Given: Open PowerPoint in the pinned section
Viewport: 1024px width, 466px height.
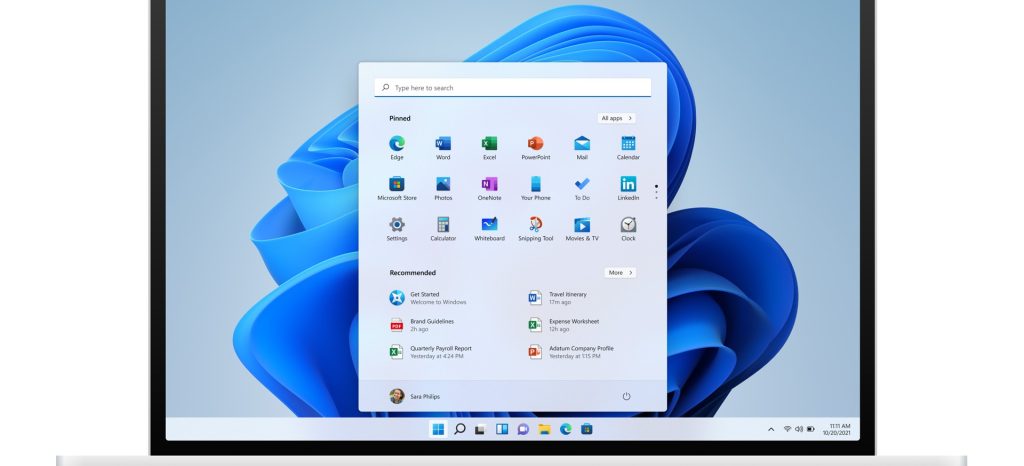Looking at the screenshot, I should pyautogui.click(x=535, y=144).
